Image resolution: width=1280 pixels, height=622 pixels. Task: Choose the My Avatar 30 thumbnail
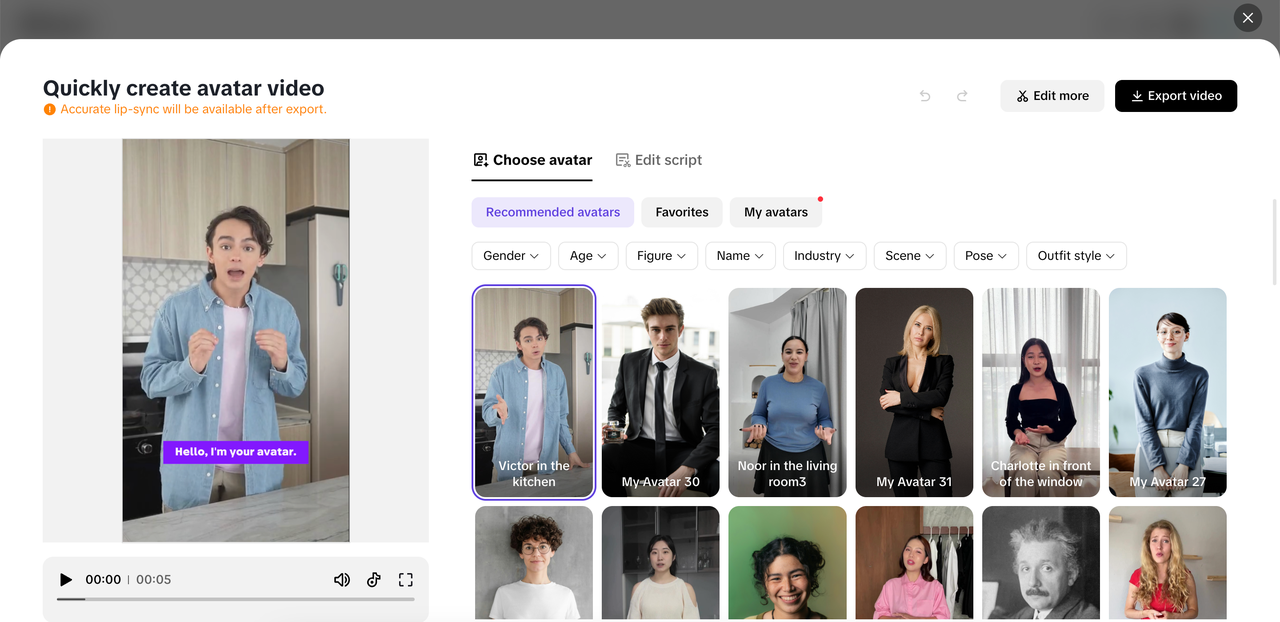click(x=660, y=392)
